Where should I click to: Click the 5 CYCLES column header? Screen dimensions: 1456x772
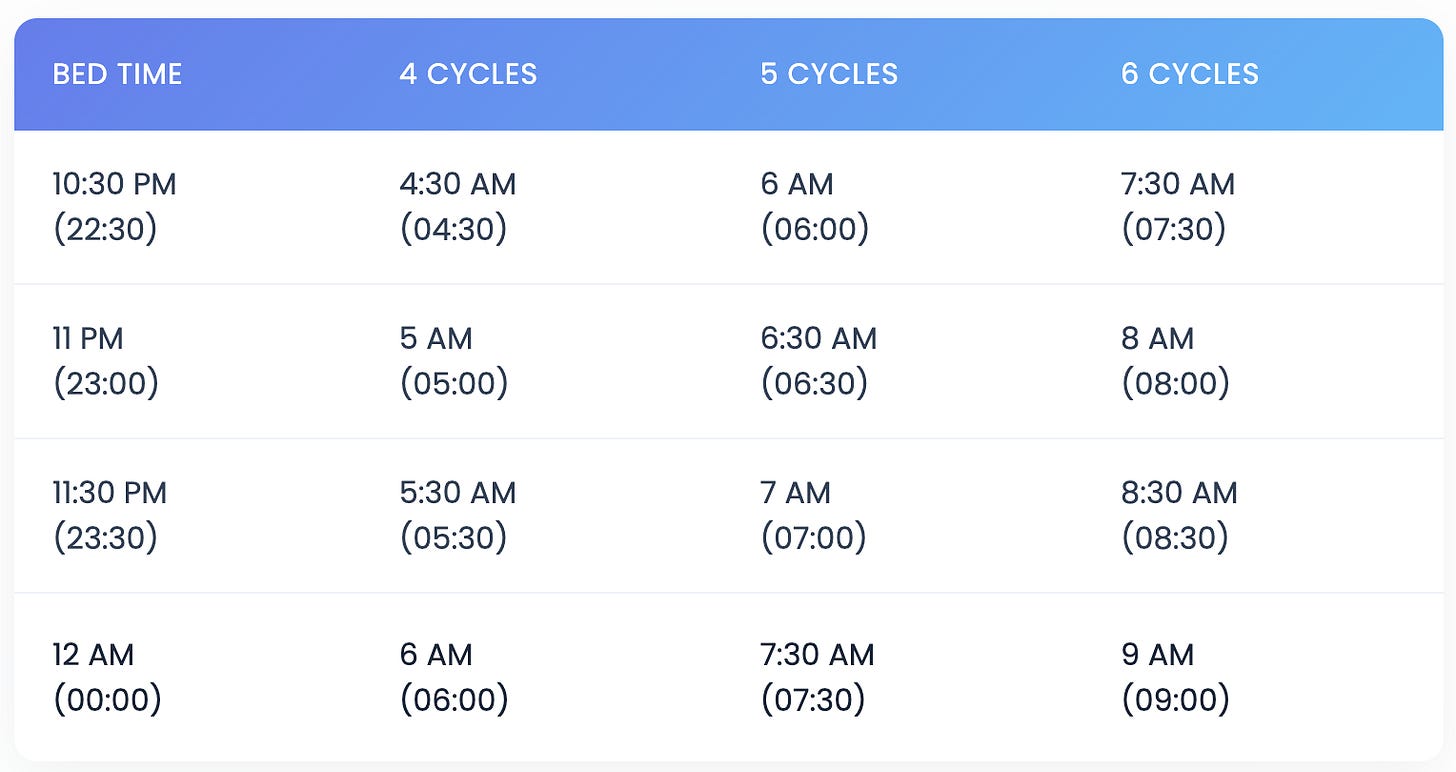(829, 74)
